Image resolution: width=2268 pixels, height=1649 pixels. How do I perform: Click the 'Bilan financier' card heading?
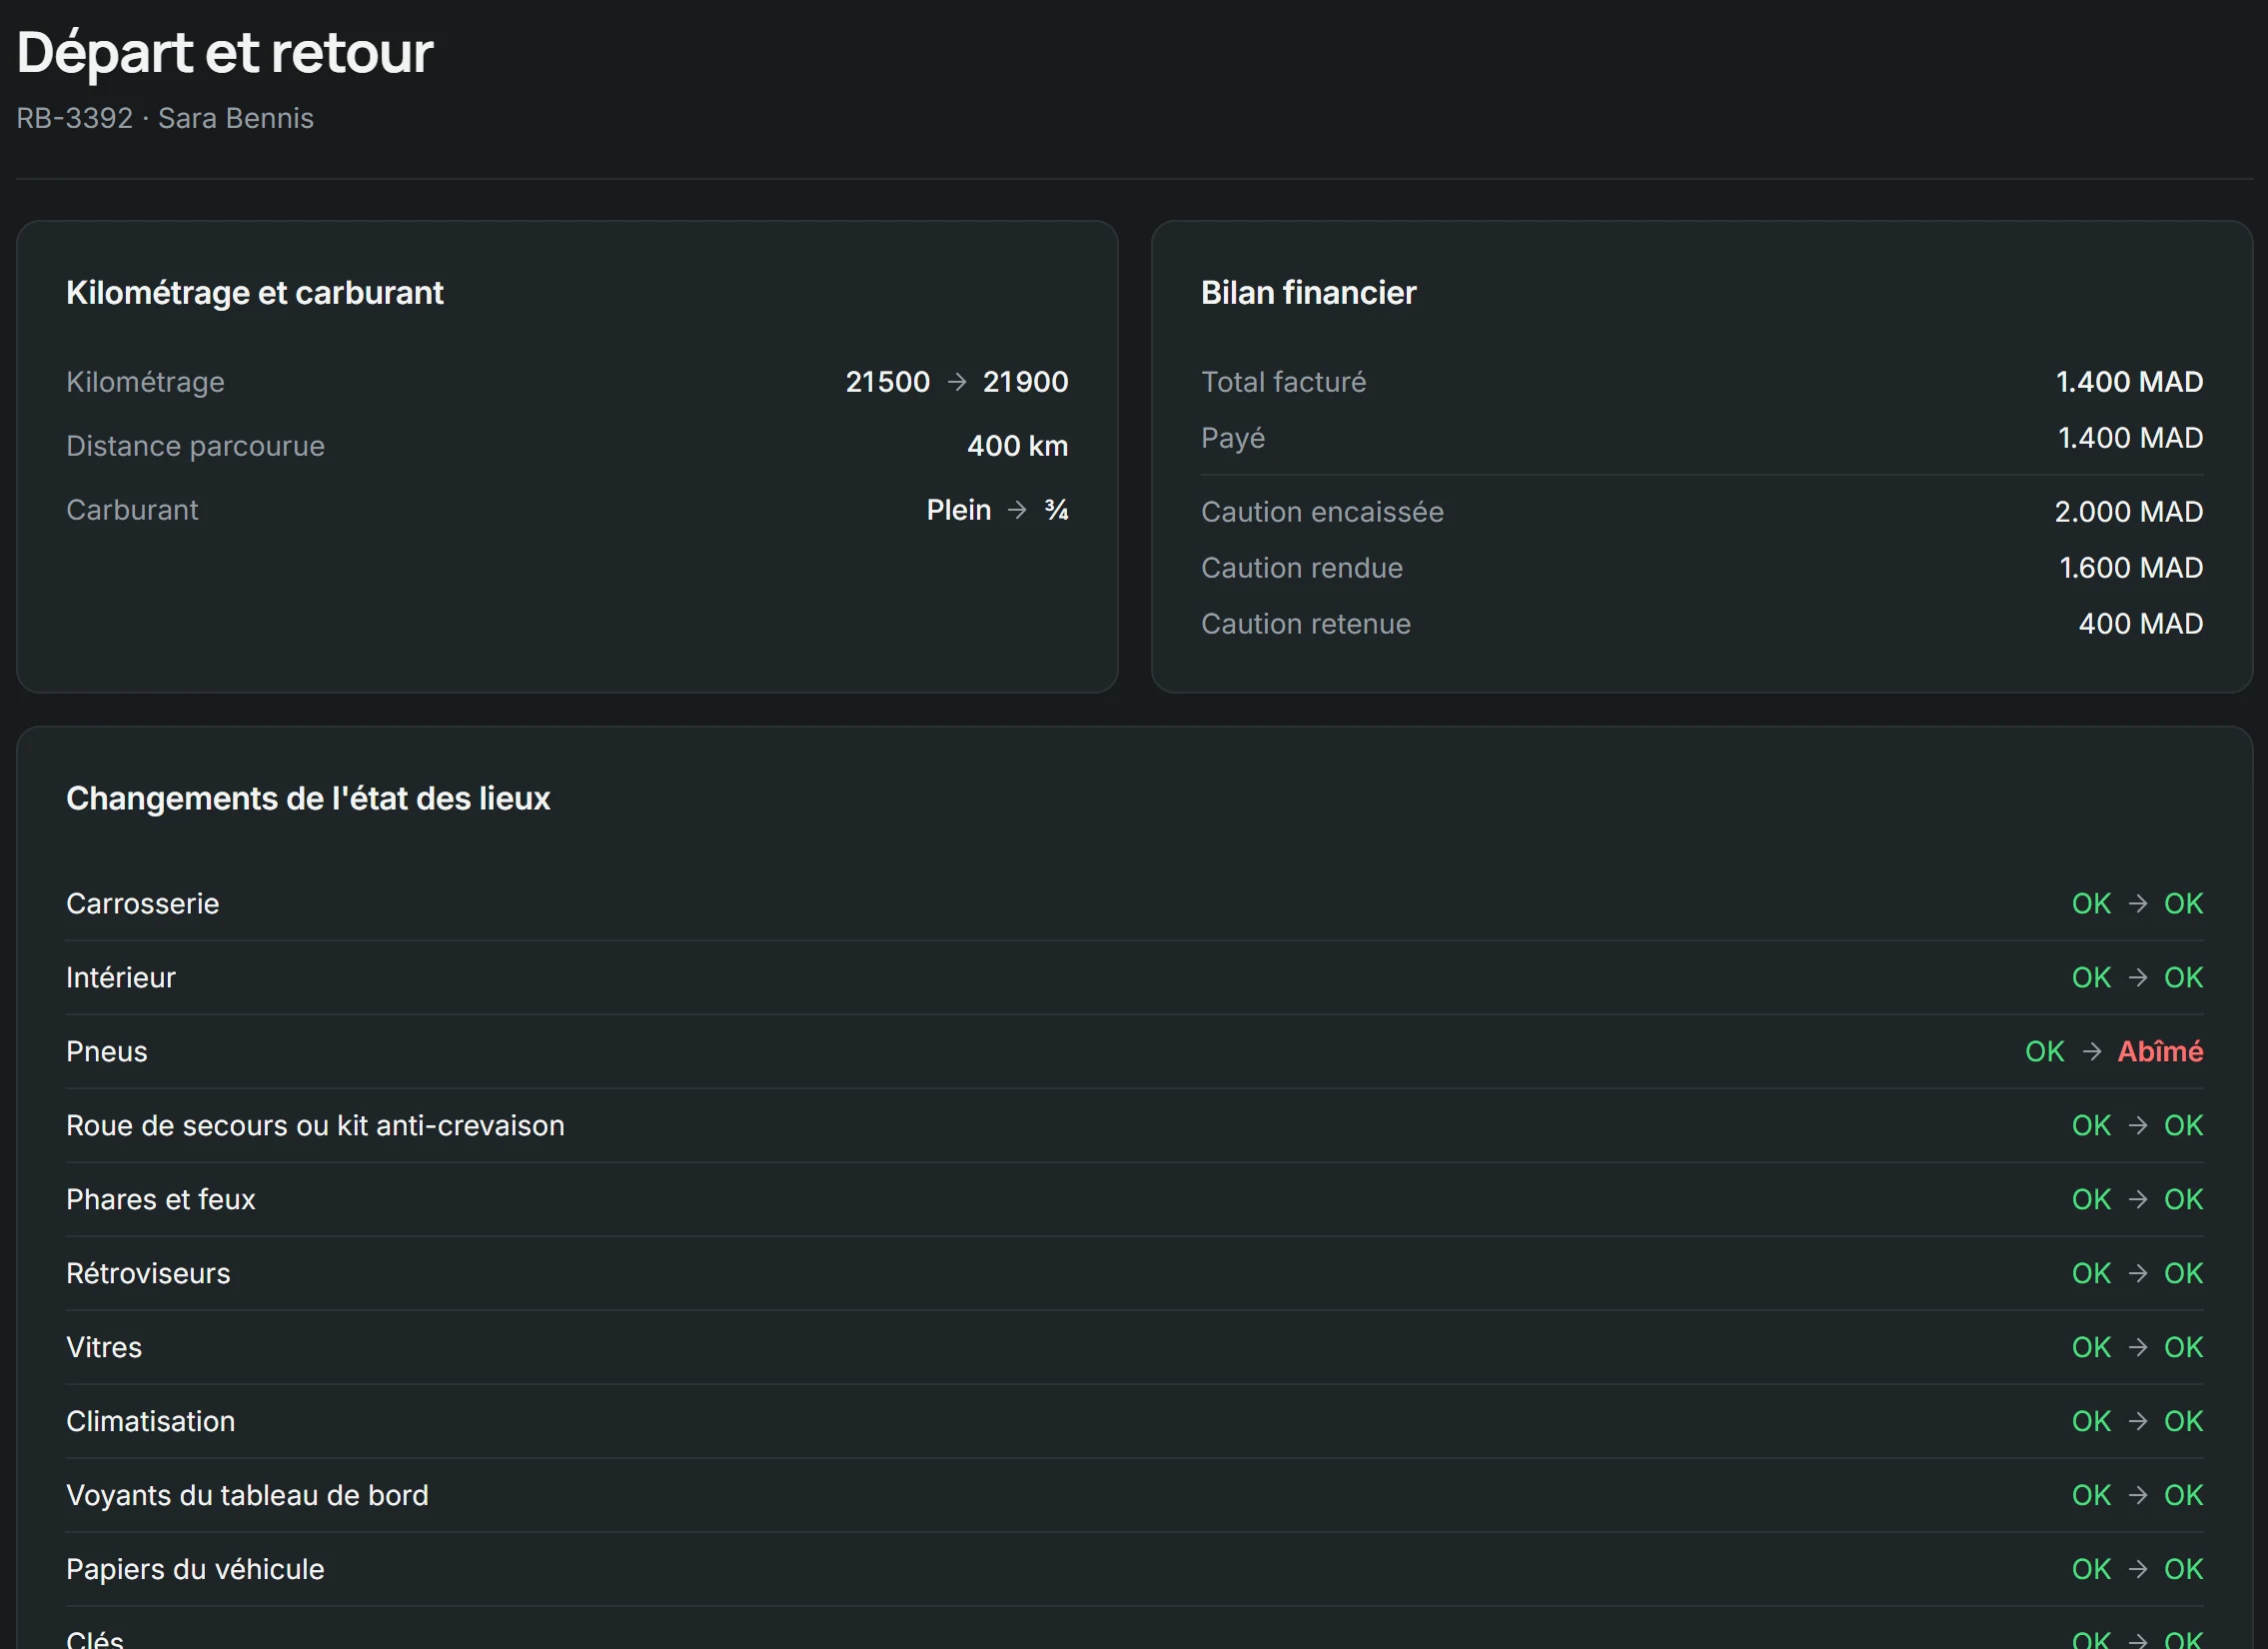point(1308,292)
